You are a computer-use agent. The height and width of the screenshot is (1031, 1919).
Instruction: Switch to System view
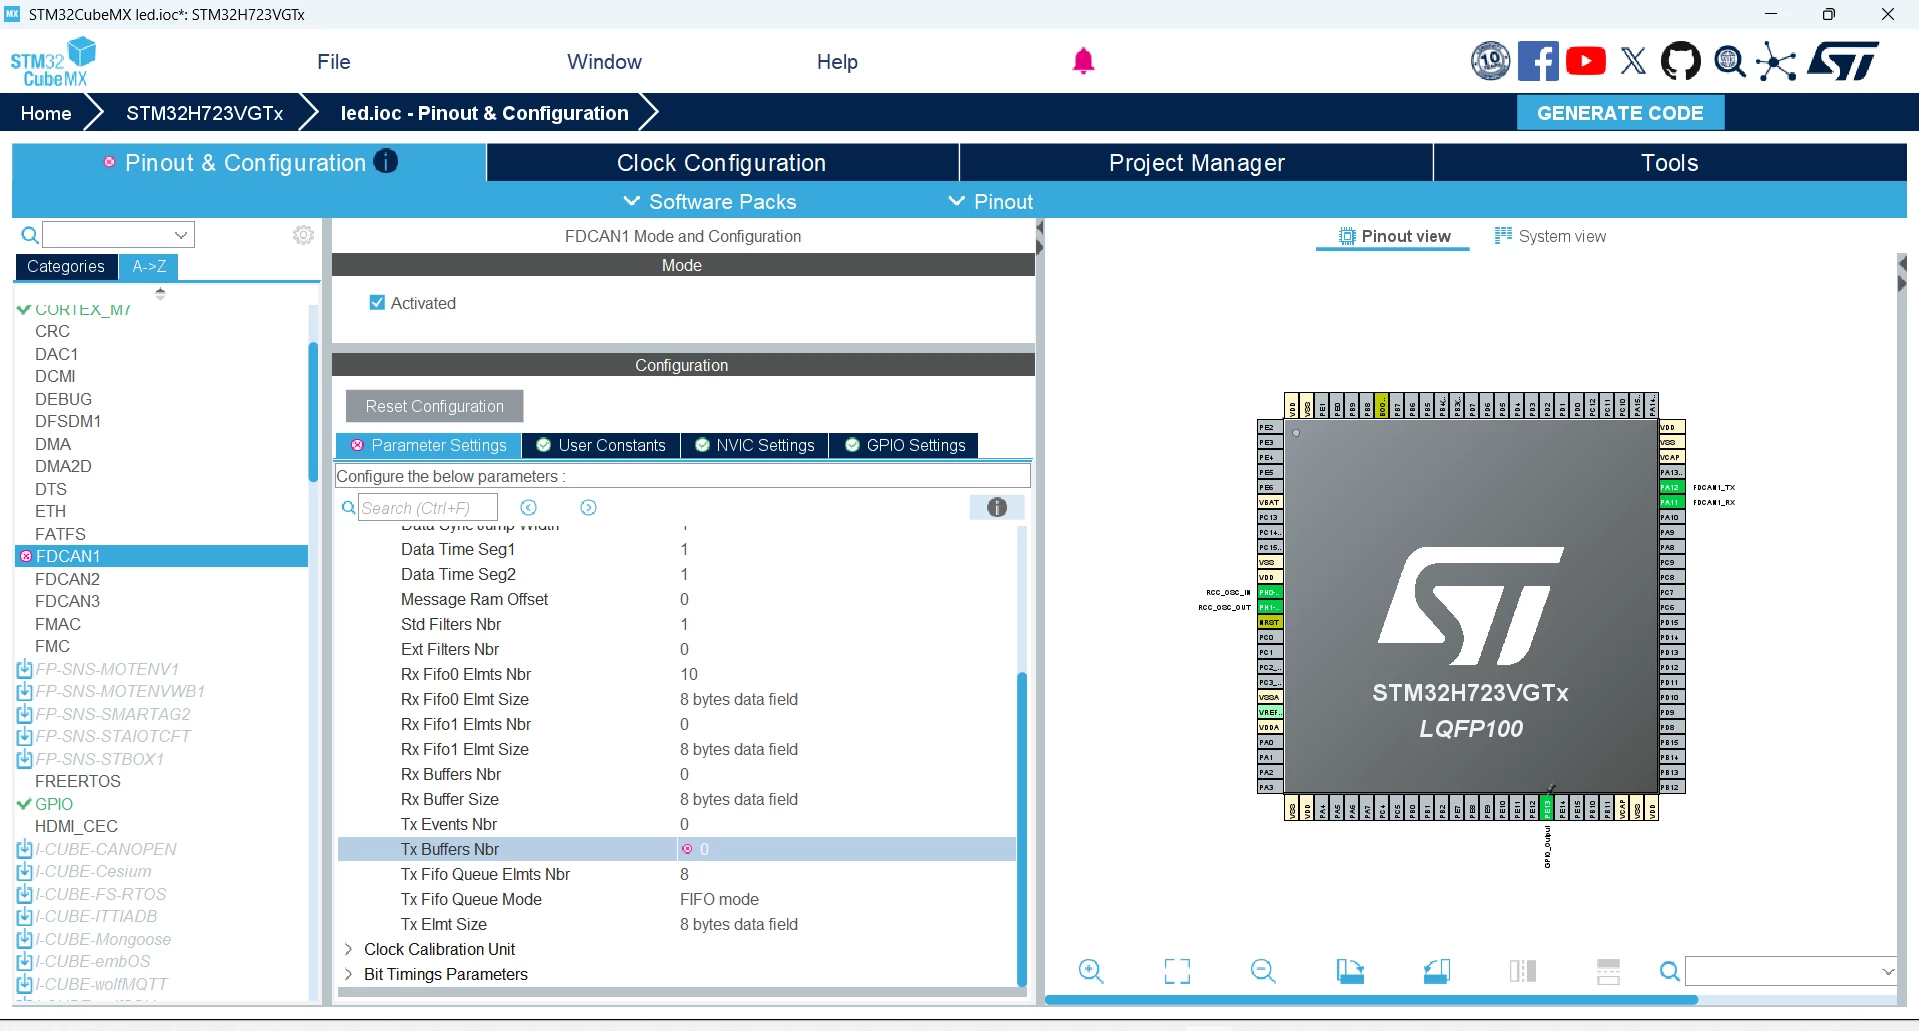(1551, 236)
